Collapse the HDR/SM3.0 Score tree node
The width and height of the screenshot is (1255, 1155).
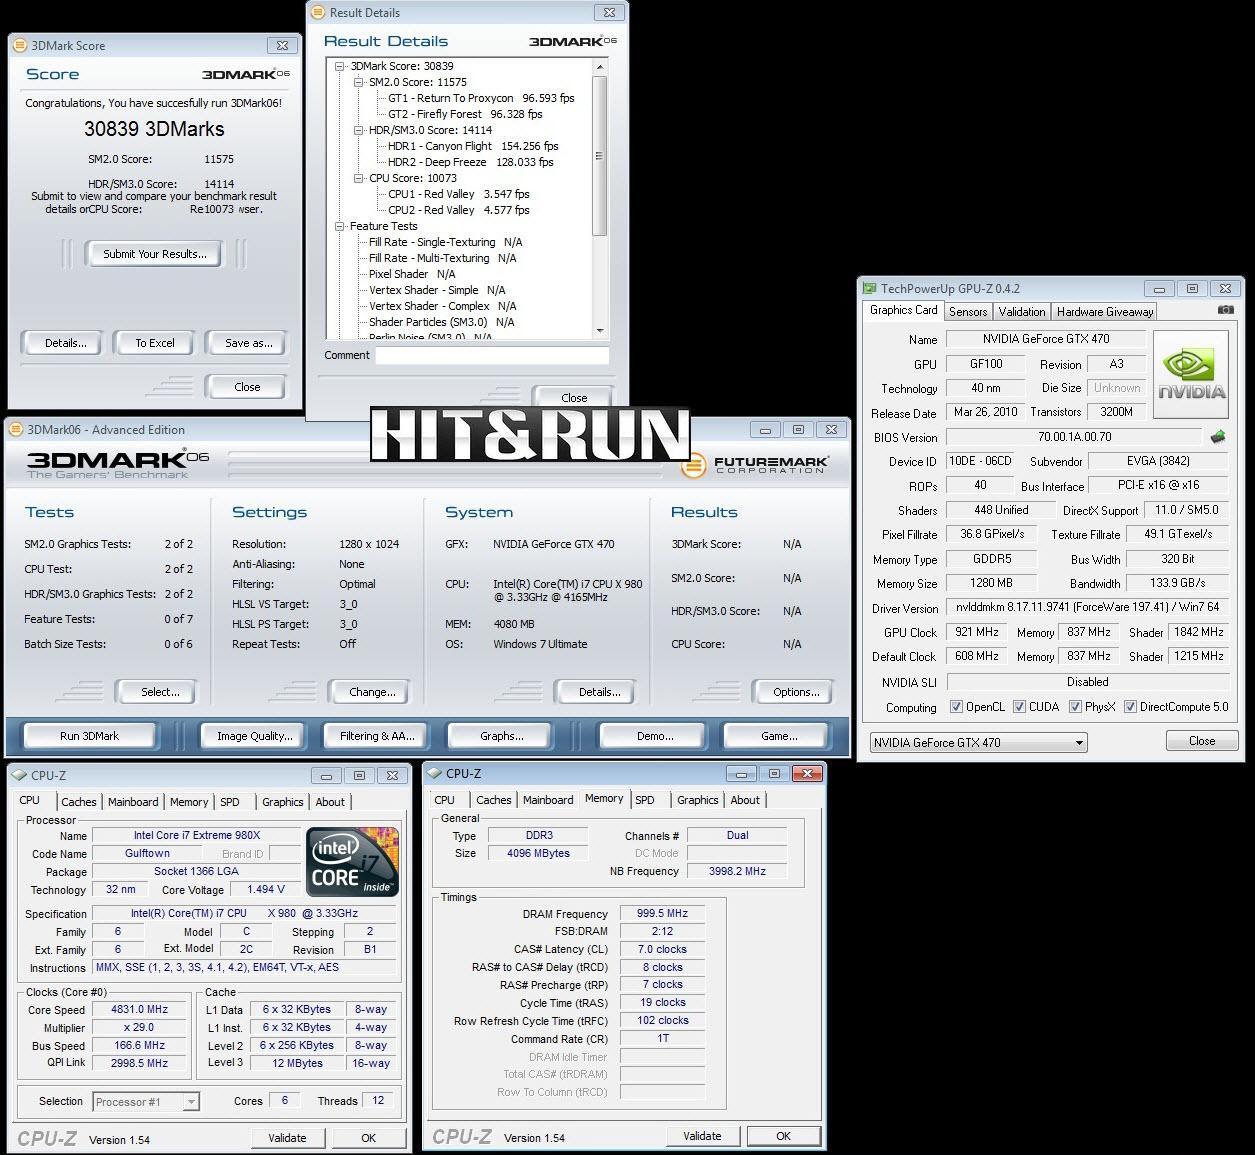pyautogui.click(x=359, y=130)
